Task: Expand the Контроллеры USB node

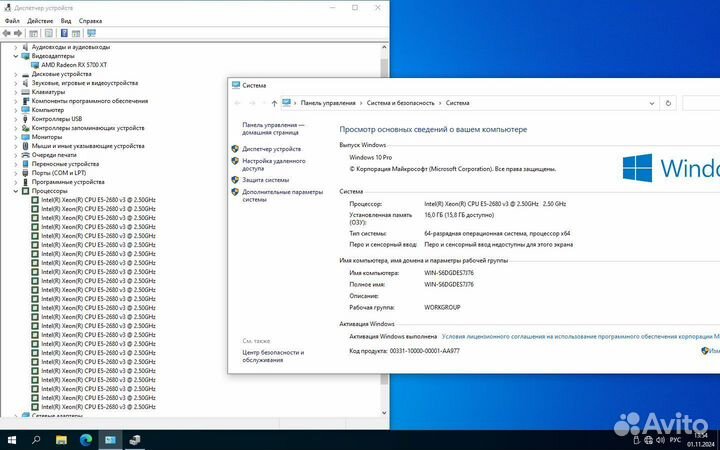Action: tap(16, 119)
